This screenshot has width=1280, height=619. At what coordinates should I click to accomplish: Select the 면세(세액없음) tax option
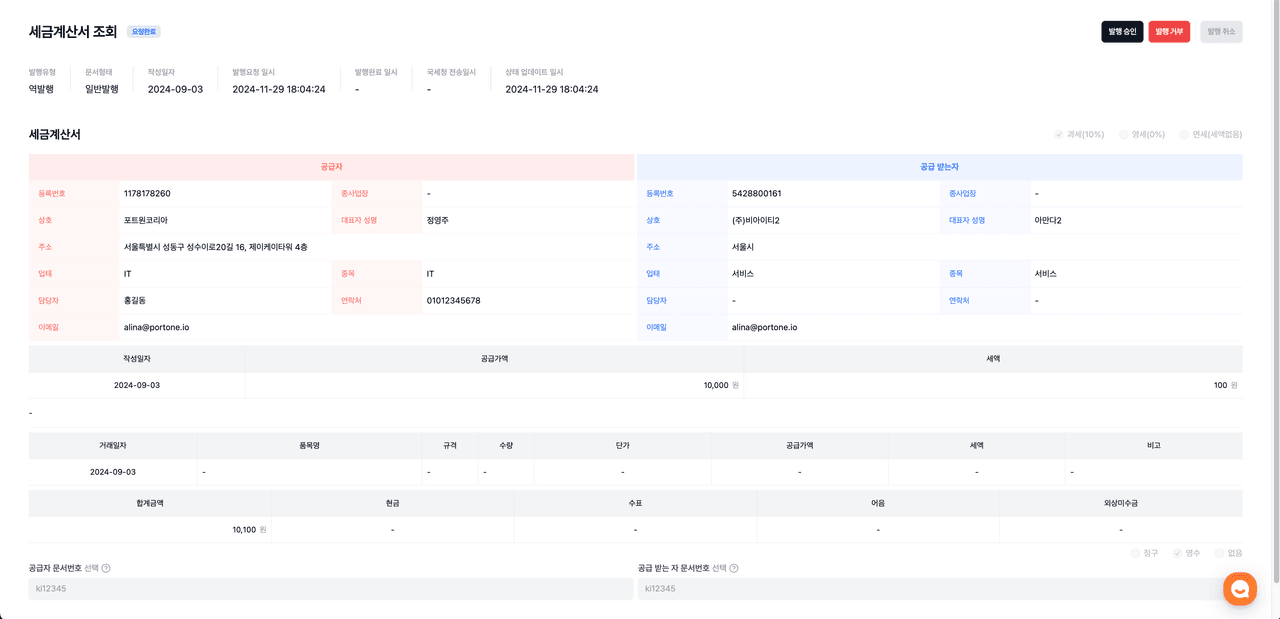(x=1184, y=134)
